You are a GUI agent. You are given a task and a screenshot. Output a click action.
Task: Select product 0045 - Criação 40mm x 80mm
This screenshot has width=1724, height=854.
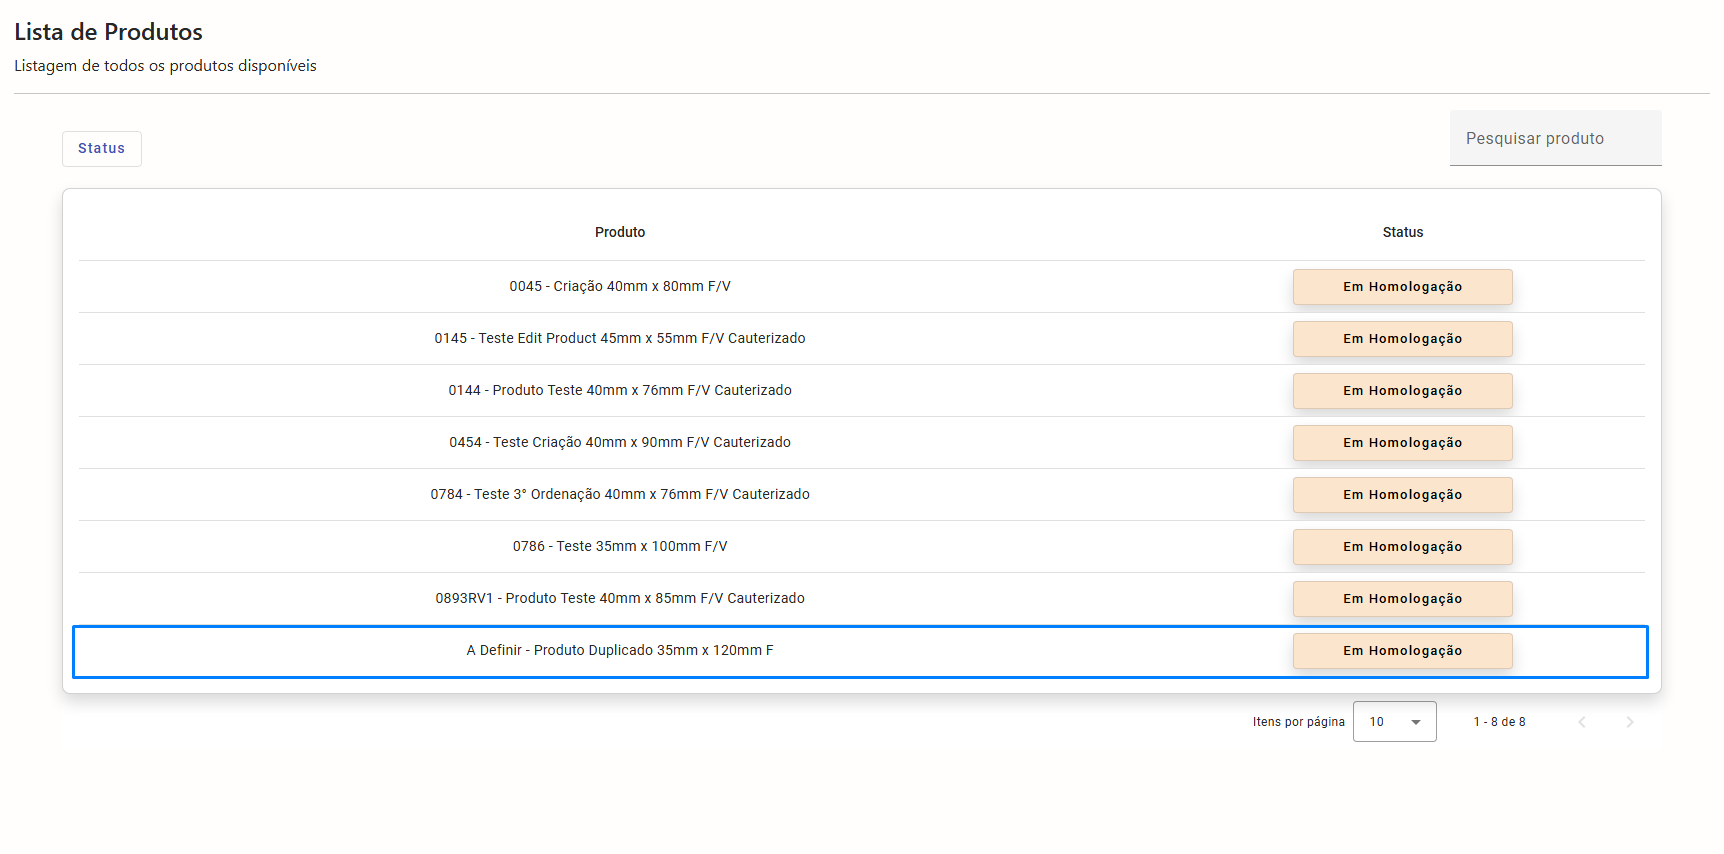pyautogui.click(x=620, y=287)
